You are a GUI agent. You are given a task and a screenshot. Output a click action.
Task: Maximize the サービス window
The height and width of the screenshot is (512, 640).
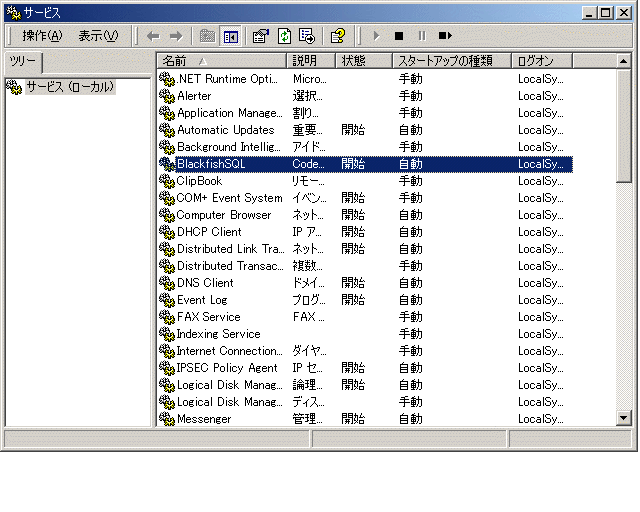[x=605, y=13]
